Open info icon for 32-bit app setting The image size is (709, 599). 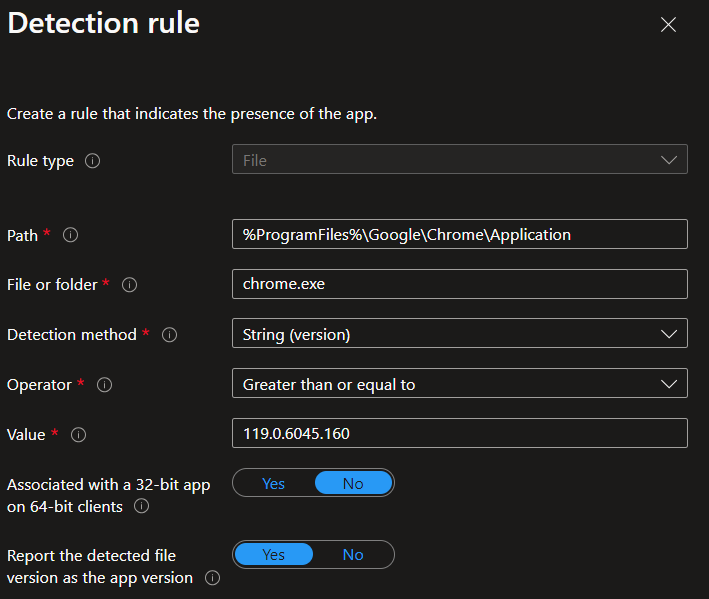point(142,506)
